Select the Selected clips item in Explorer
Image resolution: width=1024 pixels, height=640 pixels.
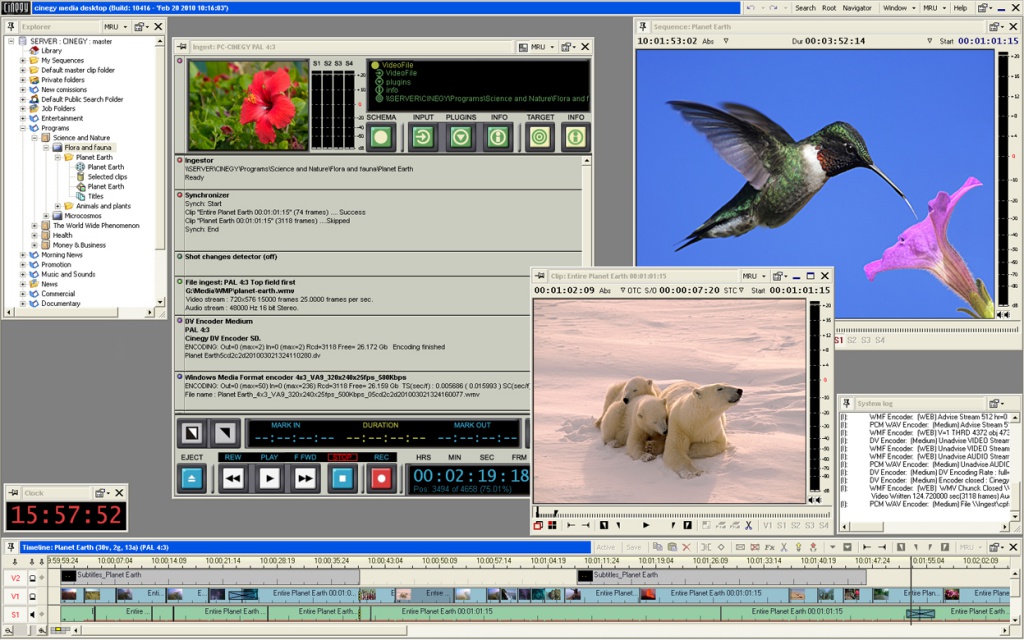pos(107,177)
